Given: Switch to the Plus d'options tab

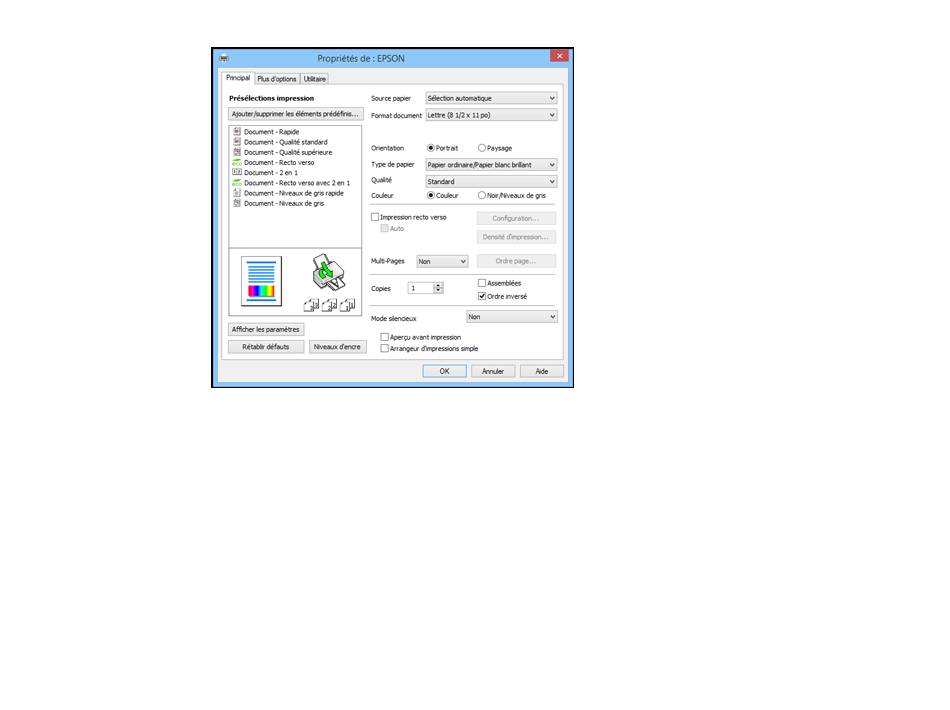Looking at the screenshot, I should (x=276, y=79).
